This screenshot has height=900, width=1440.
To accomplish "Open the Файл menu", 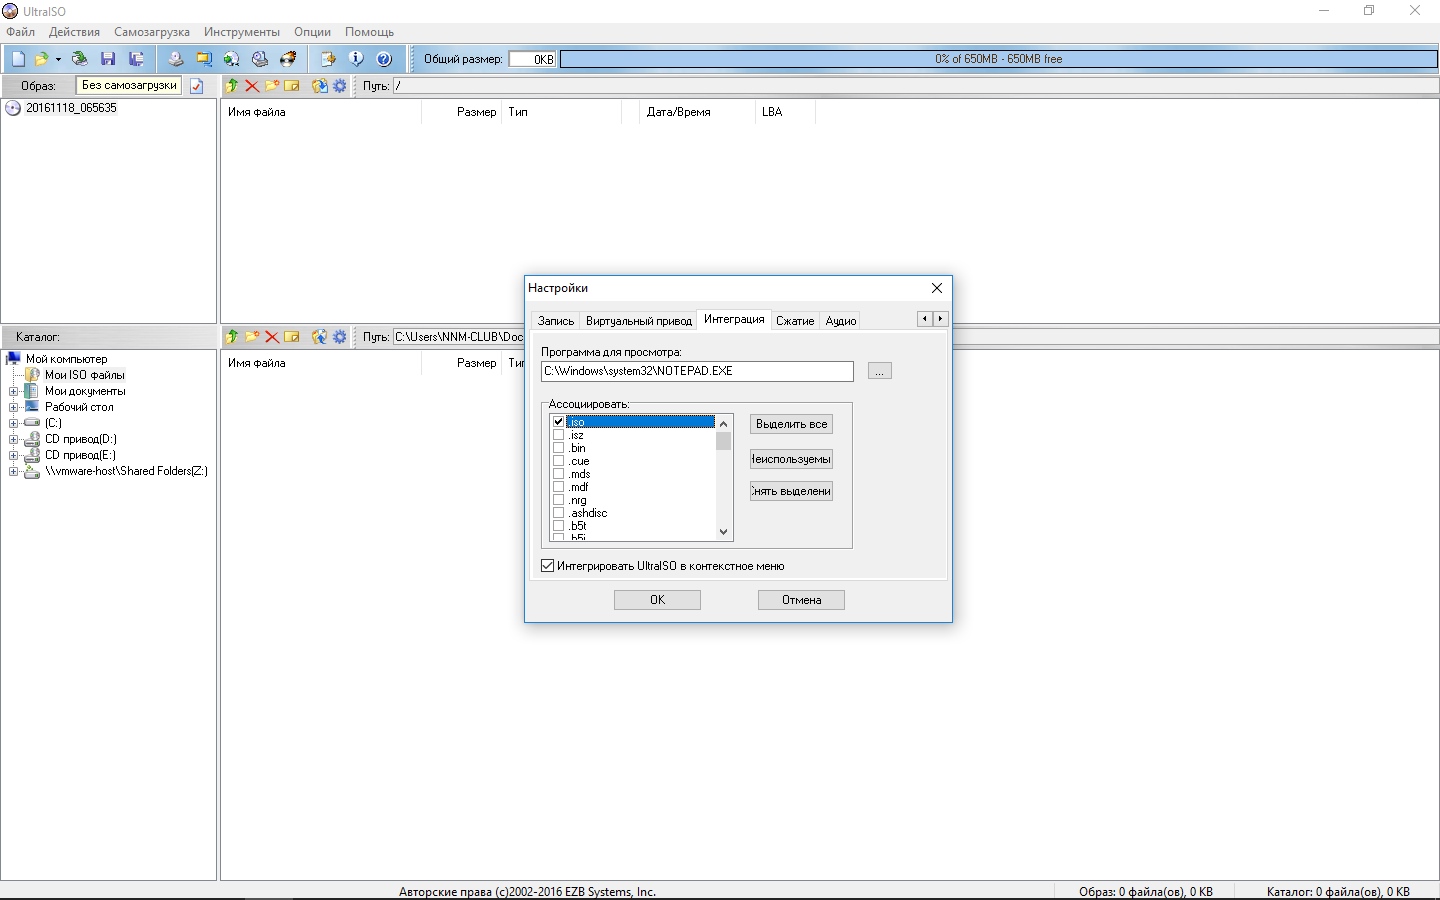I will coord(20,32).
